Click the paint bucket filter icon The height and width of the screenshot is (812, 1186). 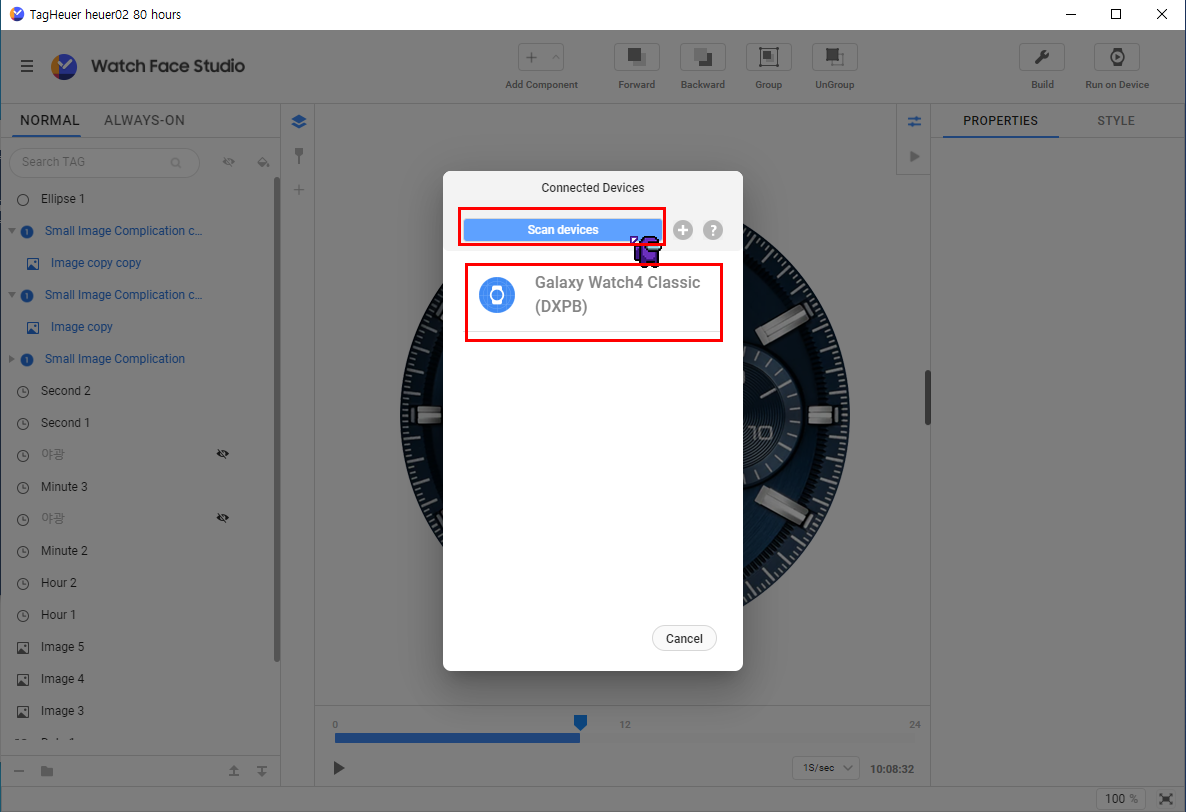(262, 163)
